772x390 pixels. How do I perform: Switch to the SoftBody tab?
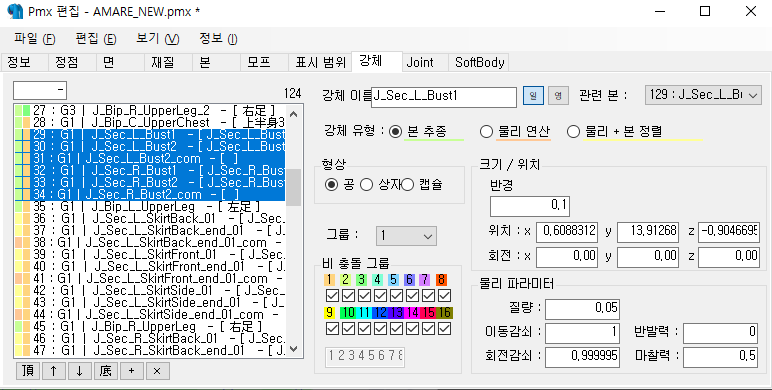click(479, 63)
